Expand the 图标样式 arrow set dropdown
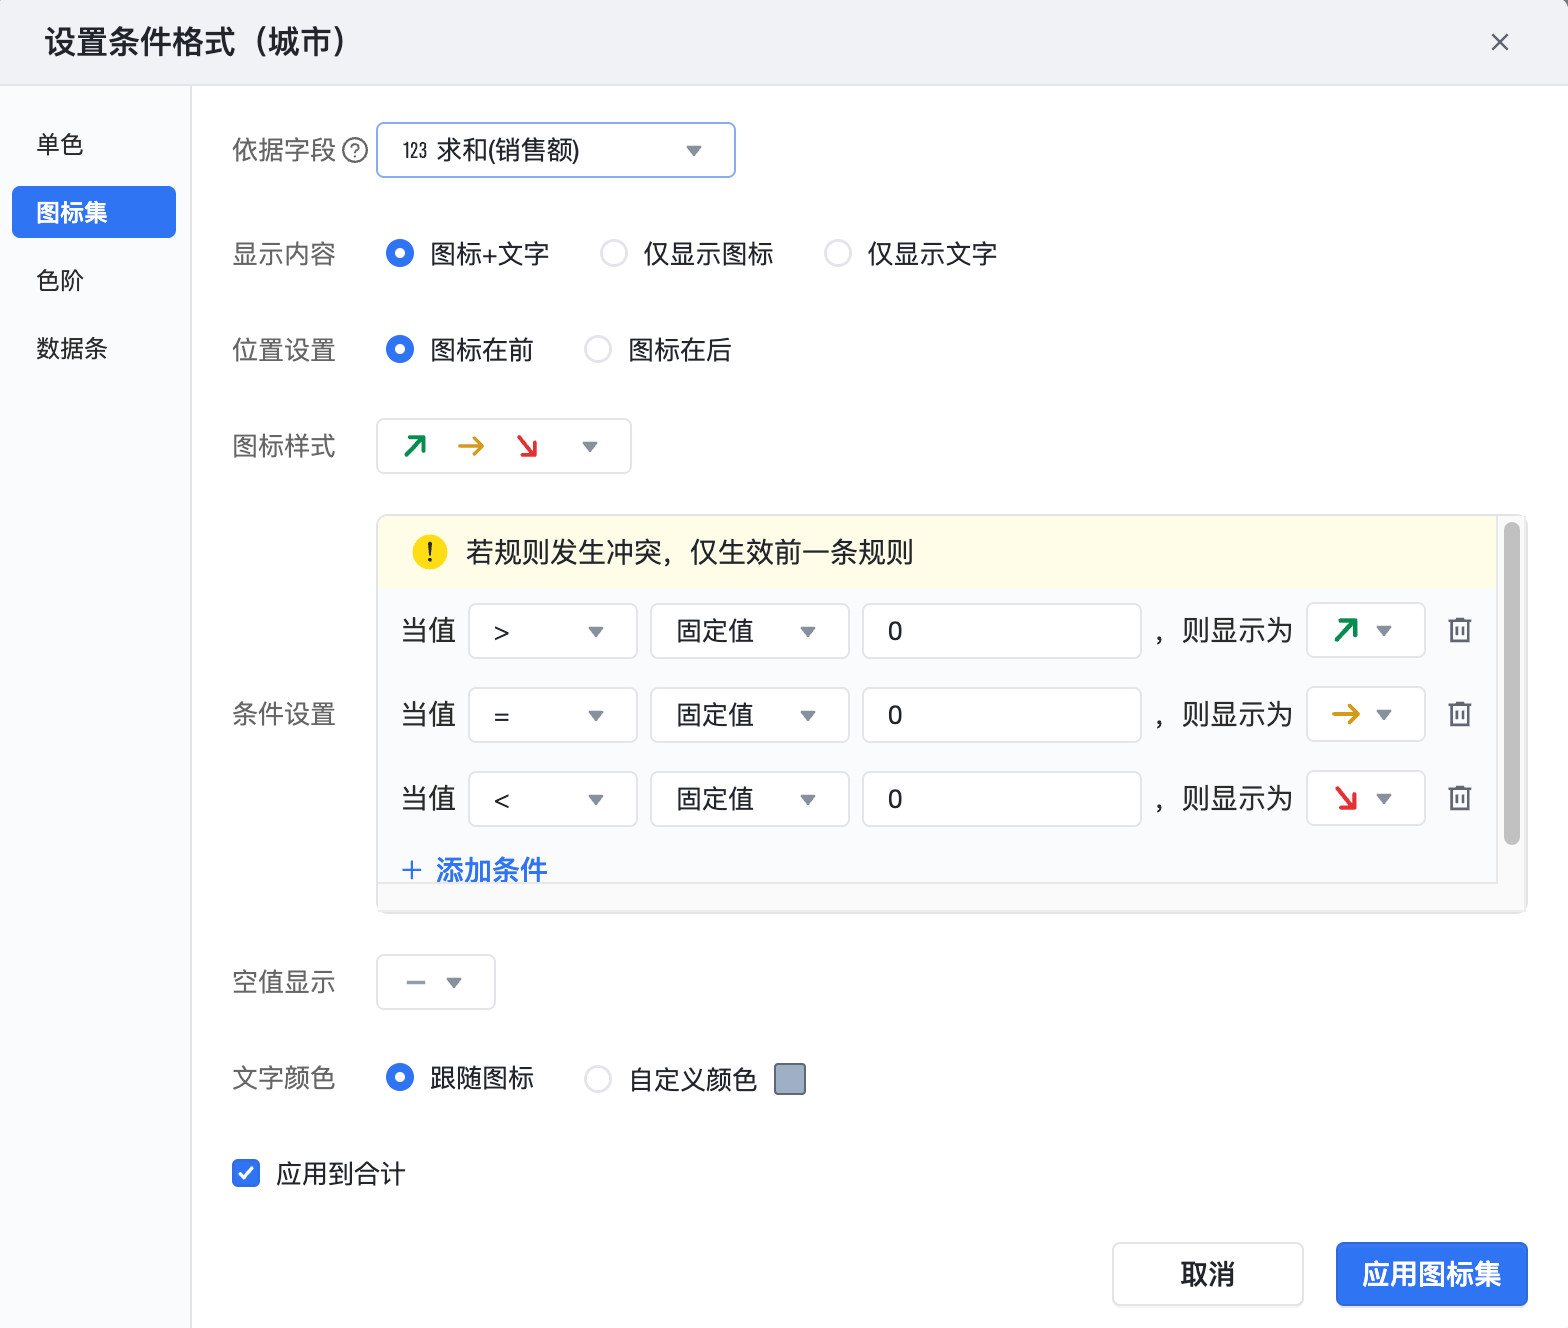 503,446
